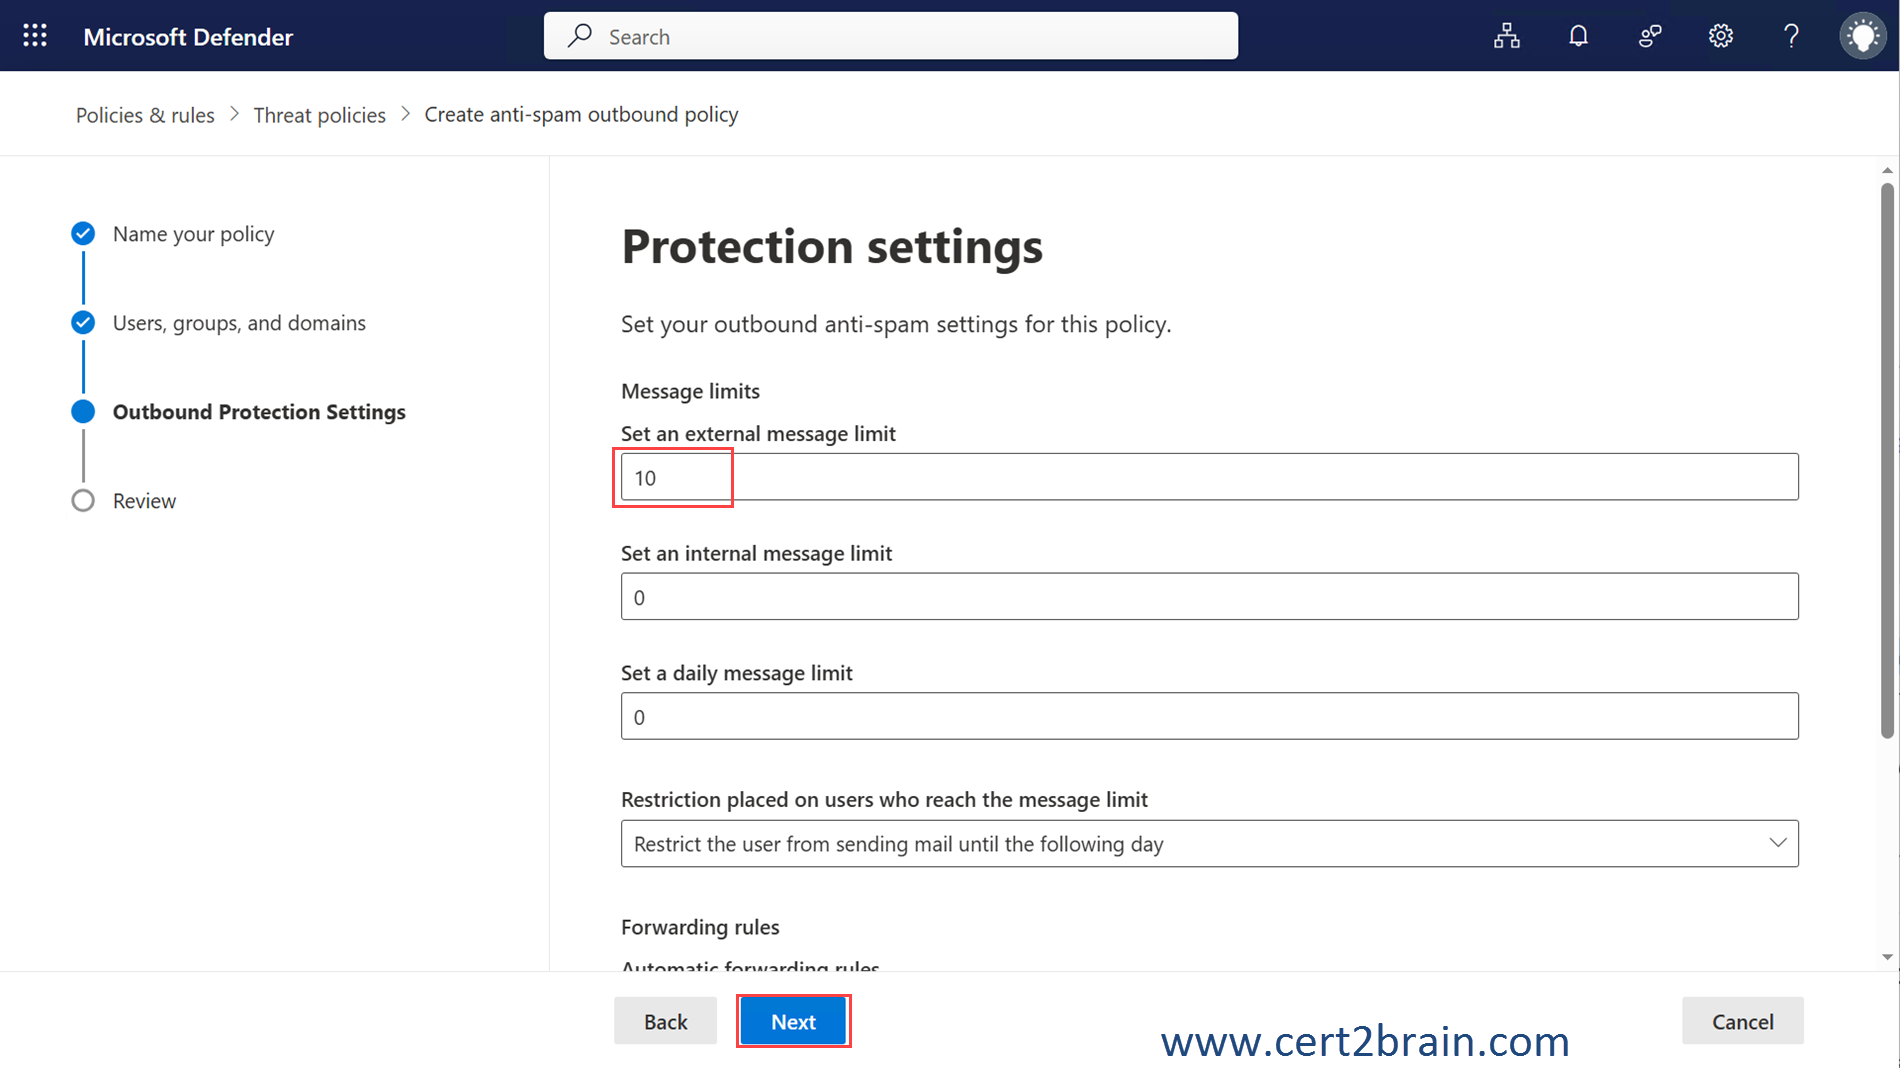1900x1068 pixels.
Task: Go to the Name your policy step
Action: tap(193, 234)
